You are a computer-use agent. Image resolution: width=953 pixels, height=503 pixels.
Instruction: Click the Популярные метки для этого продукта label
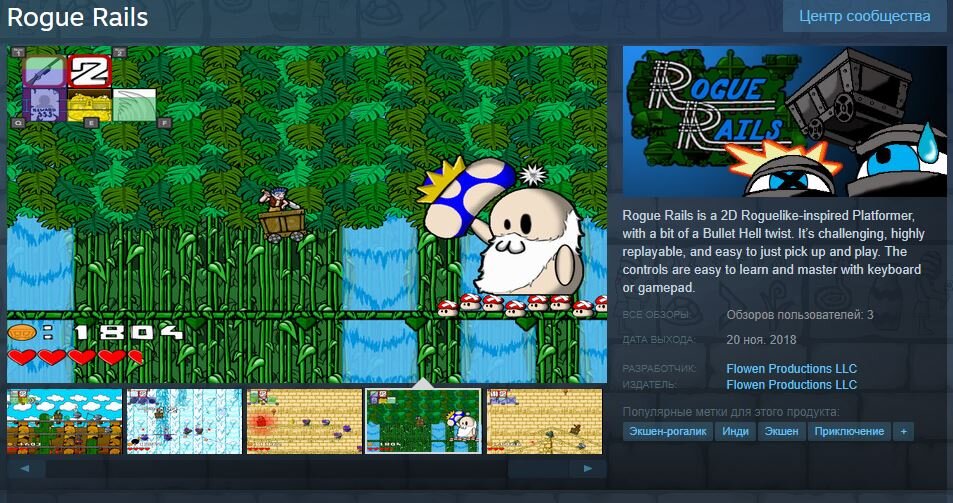pos(731,412)
